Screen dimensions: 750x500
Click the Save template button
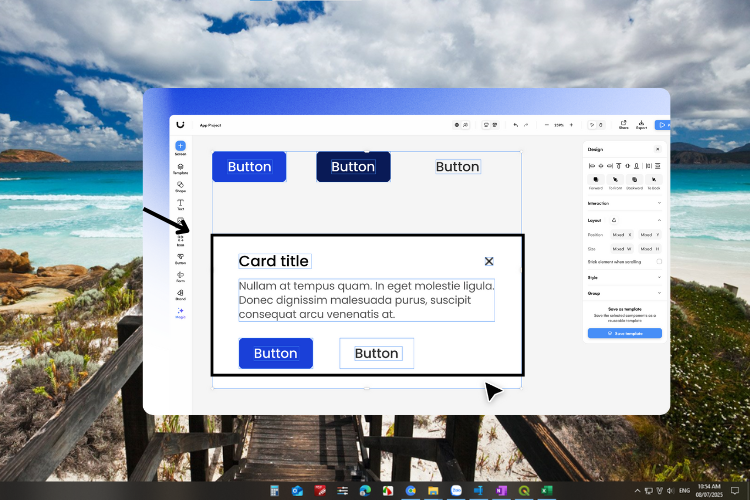coord(625,333)
